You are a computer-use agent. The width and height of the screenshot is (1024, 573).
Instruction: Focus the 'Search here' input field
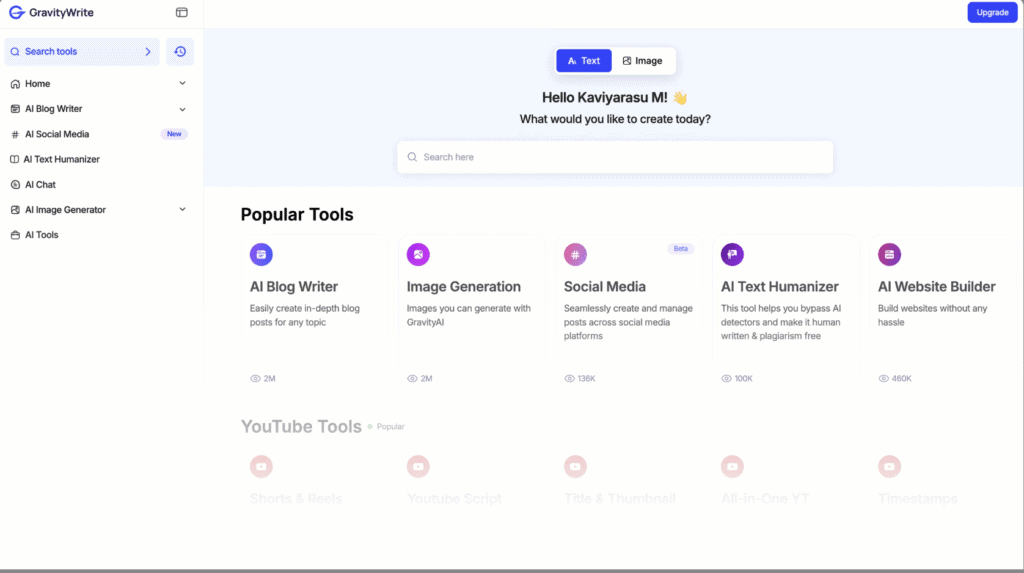tap(615, 157)
